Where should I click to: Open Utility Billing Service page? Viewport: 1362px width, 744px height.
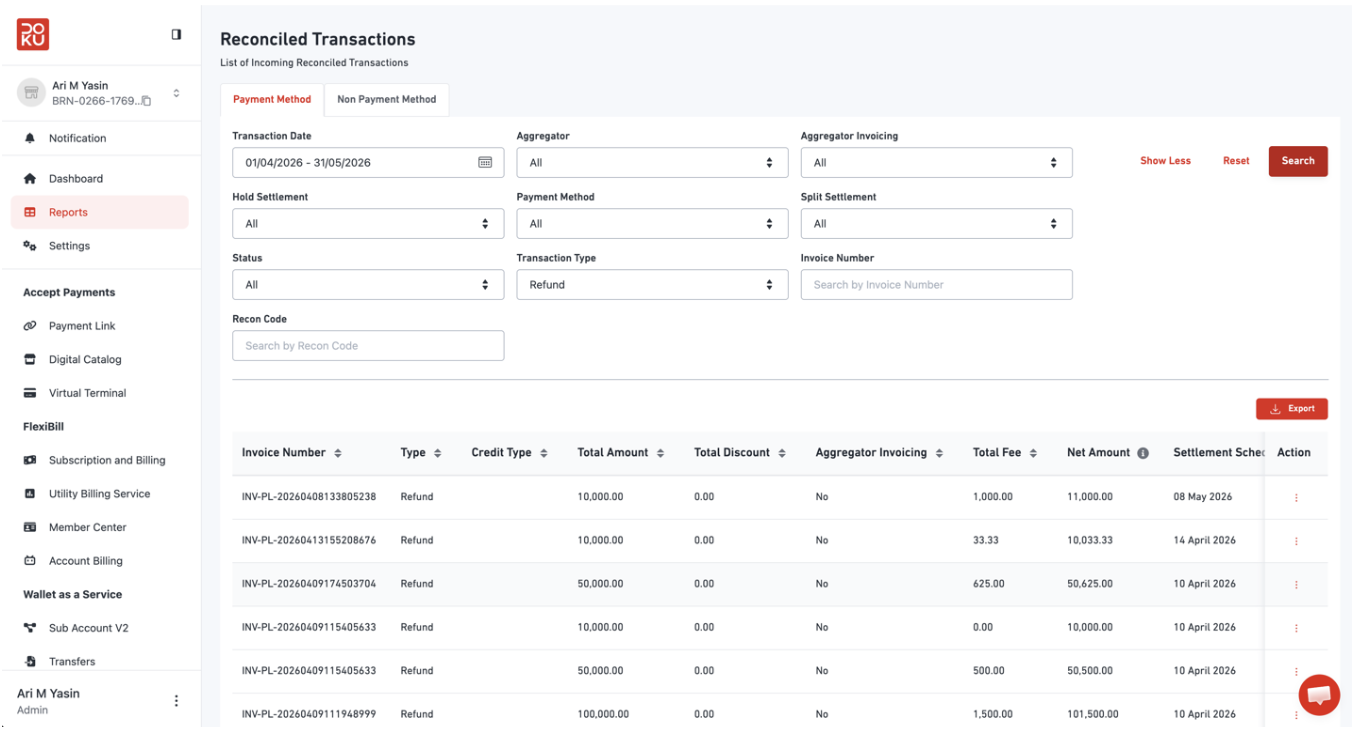click(99, 494)
